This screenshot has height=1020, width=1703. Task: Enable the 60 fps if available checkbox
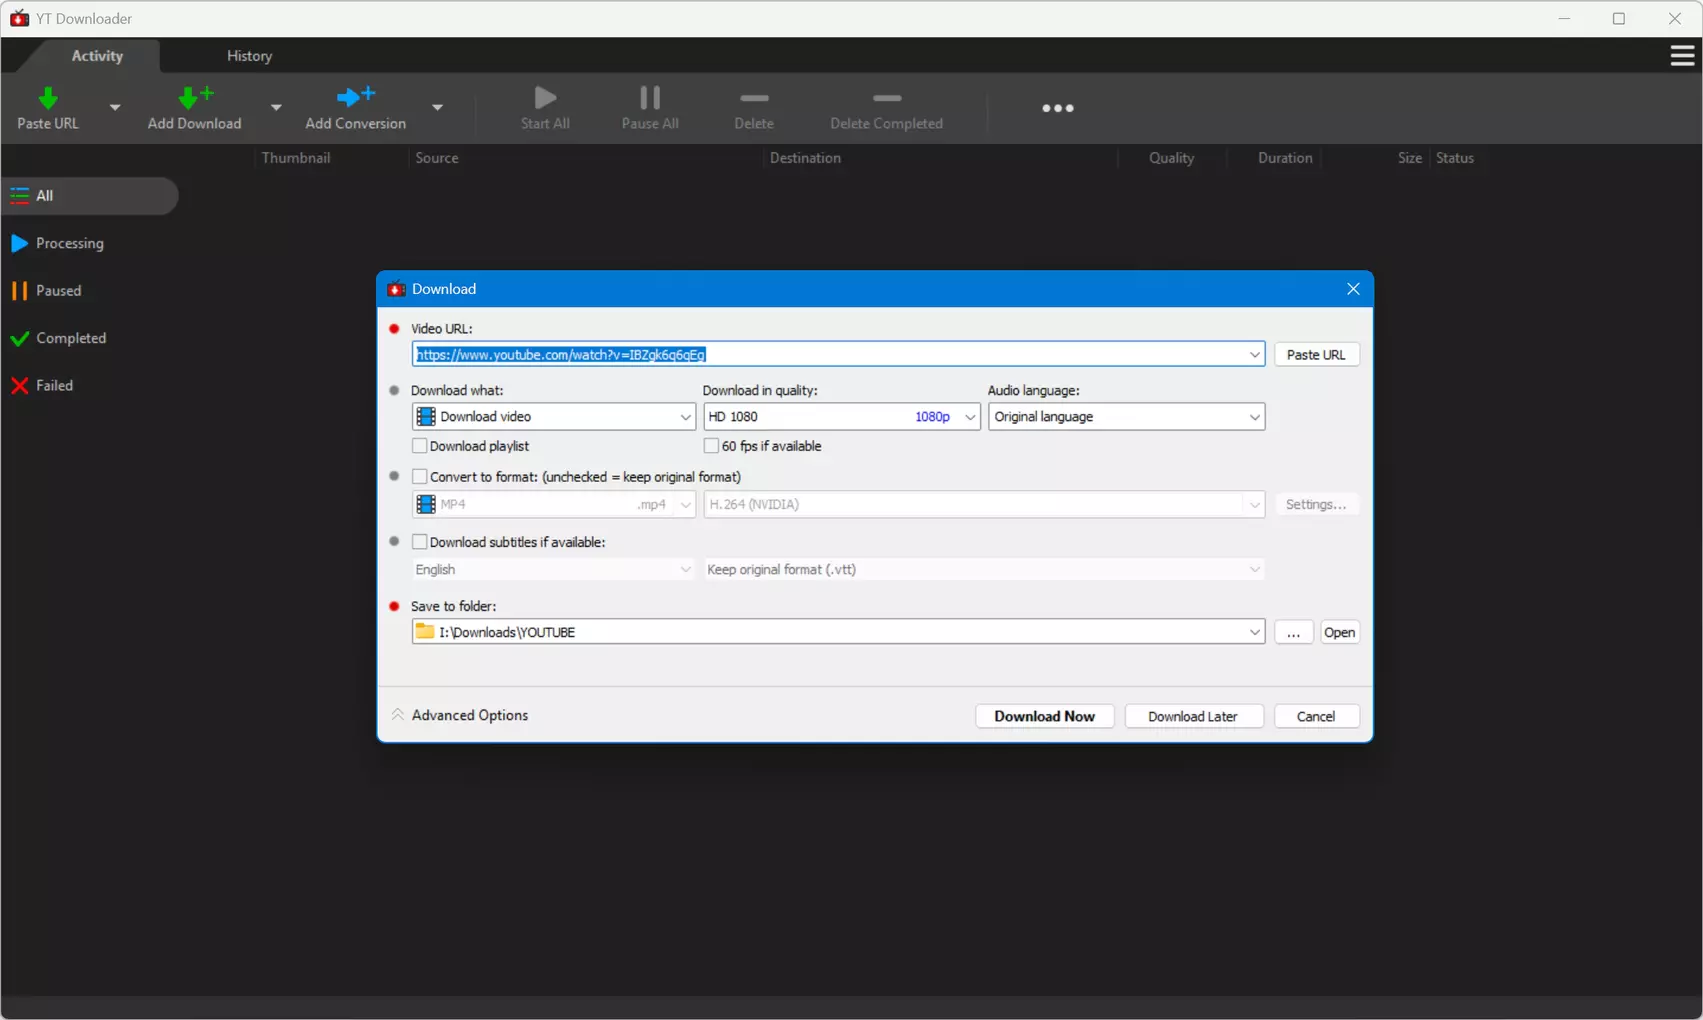pos(712,446)
